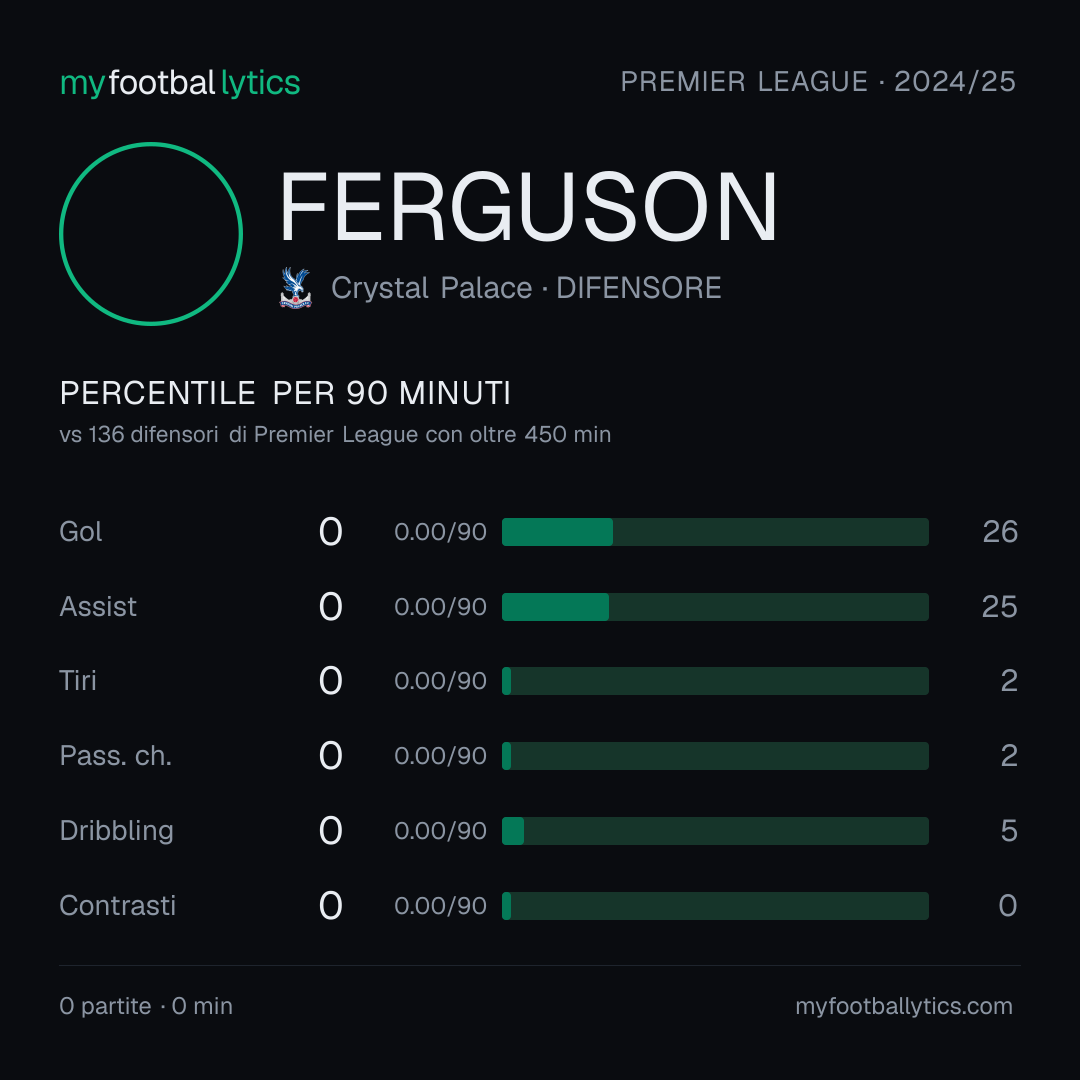
Task: Select the Gol stat label
Action: click(x=81, y=532)
